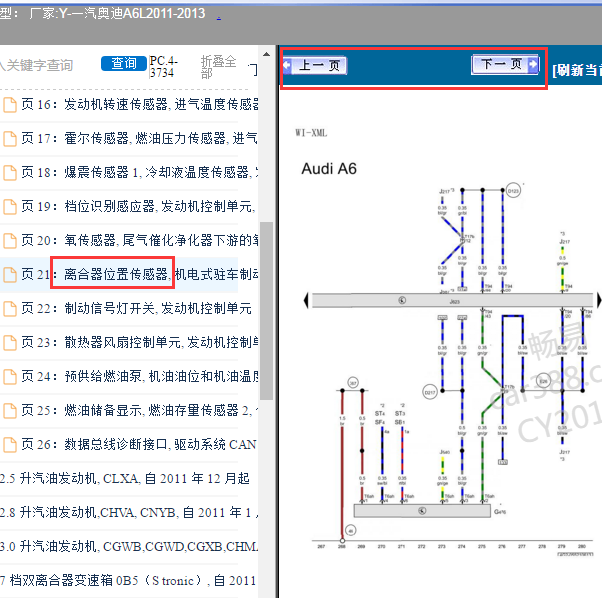Go to next page with 下一页 button
The height and width of the screenshot is (598, 602).
(505, 64)
